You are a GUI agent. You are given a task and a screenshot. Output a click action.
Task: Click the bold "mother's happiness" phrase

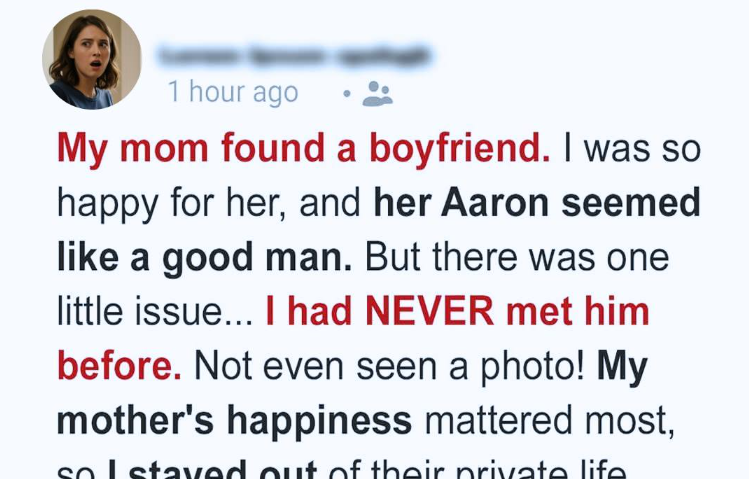click(234, 420)
